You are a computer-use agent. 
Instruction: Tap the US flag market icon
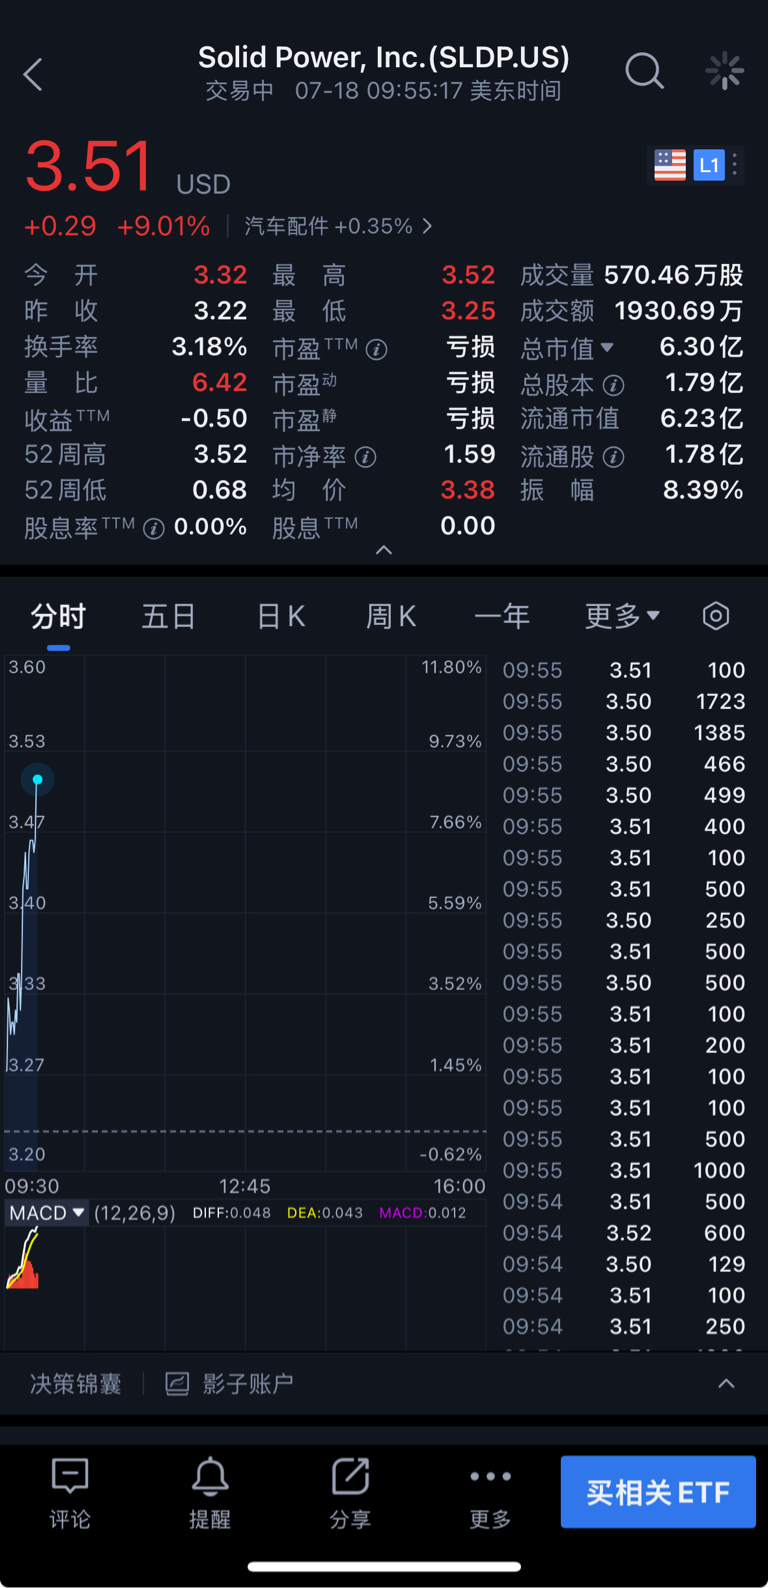click(x=670, y=165)
